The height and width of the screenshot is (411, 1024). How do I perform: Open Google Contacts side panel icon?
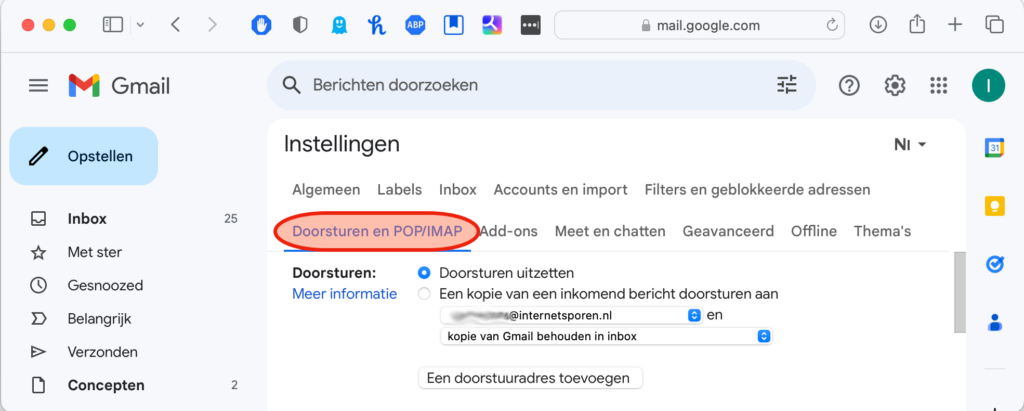pos(995,322)
